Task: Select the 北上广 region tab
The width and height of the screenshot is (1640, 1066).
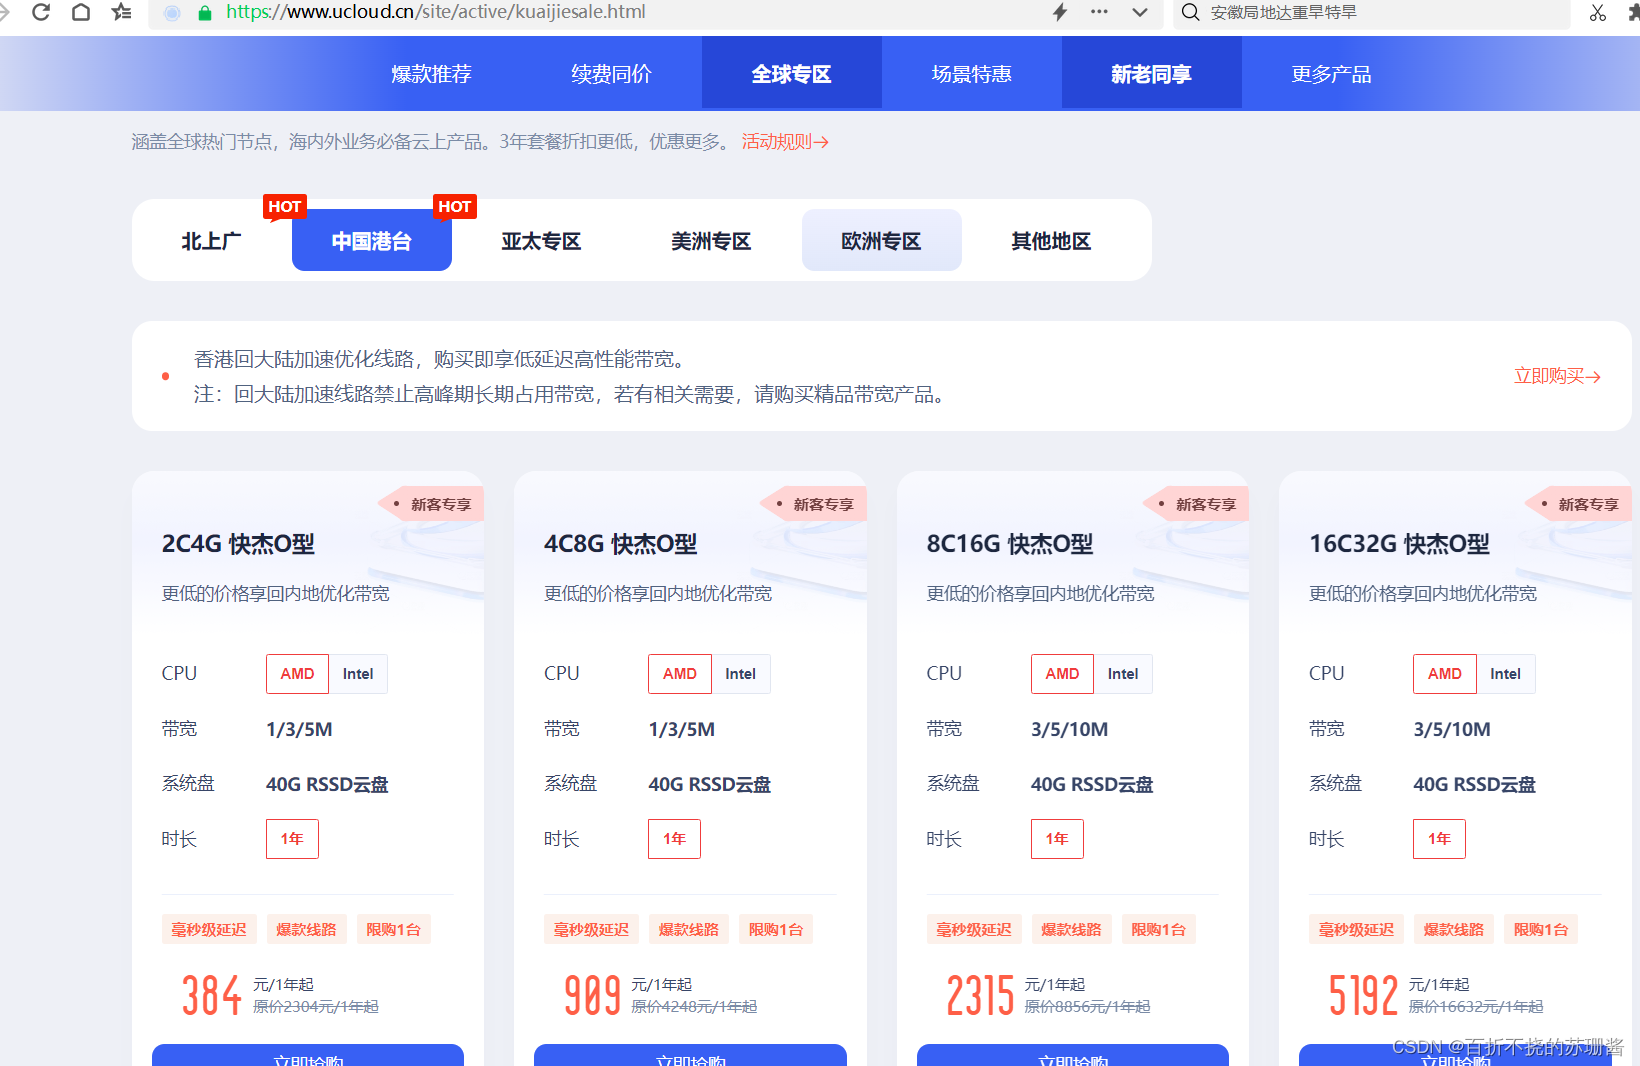Action: coord(211,241)
